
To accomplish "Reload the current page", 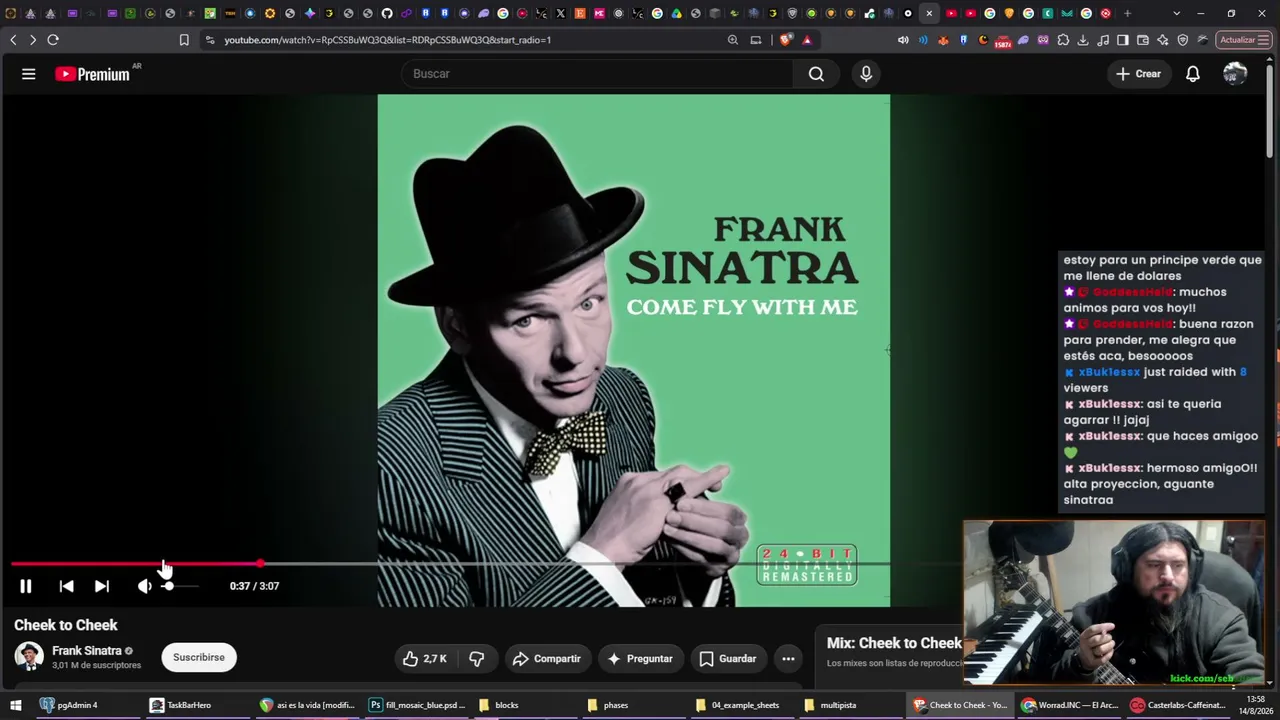I will click(x=53, y=40).
